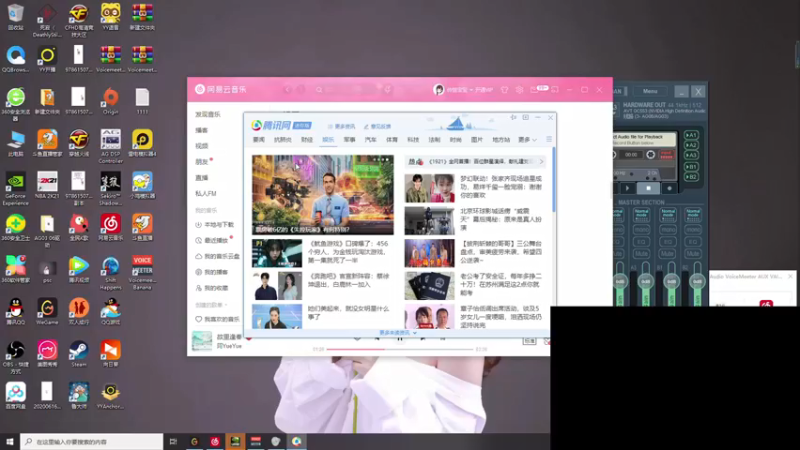Toggle the A2 bus output in Voicemeeter

pos(691,145)
